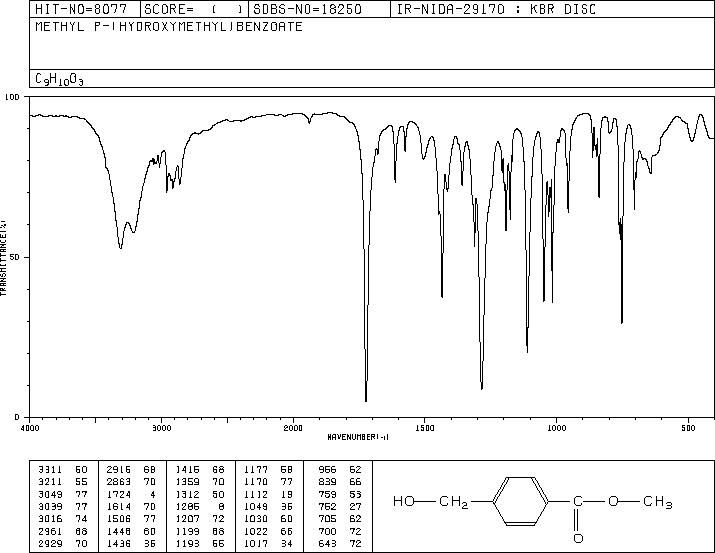Click the SDBS-NO=18250 label

[307, 9]
